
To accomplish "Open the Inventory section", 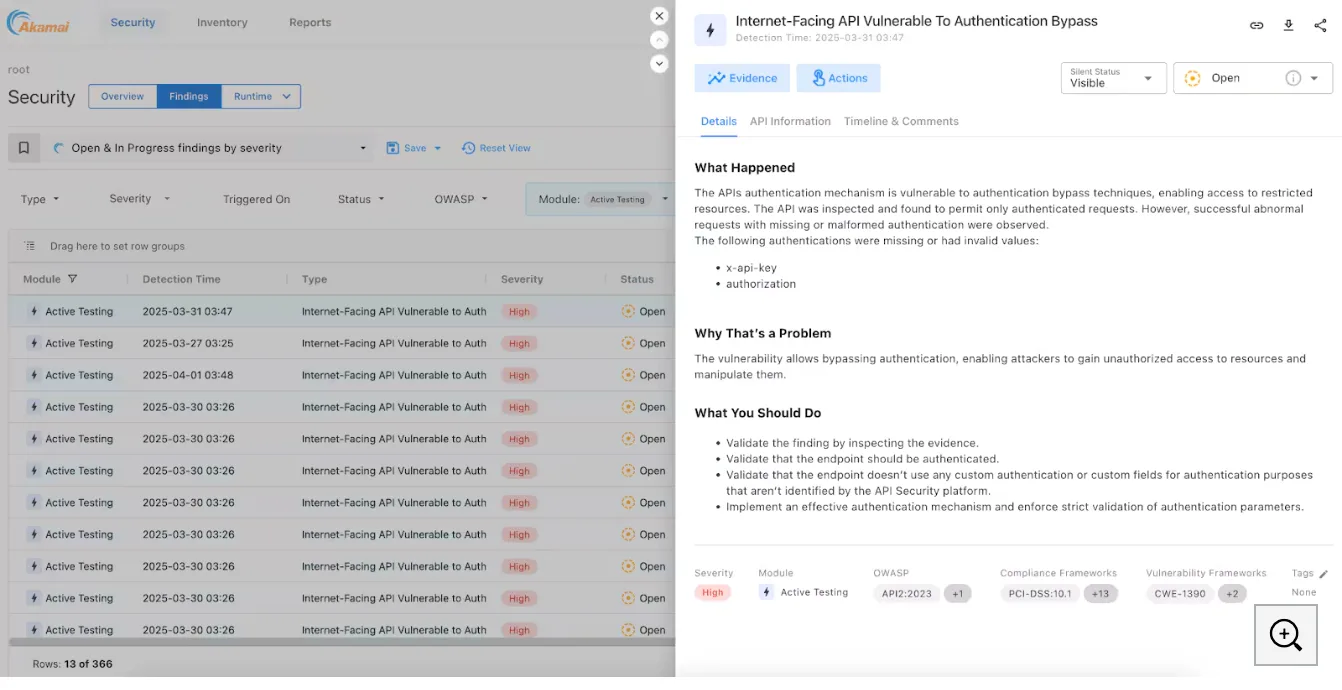I will [221, 22].
